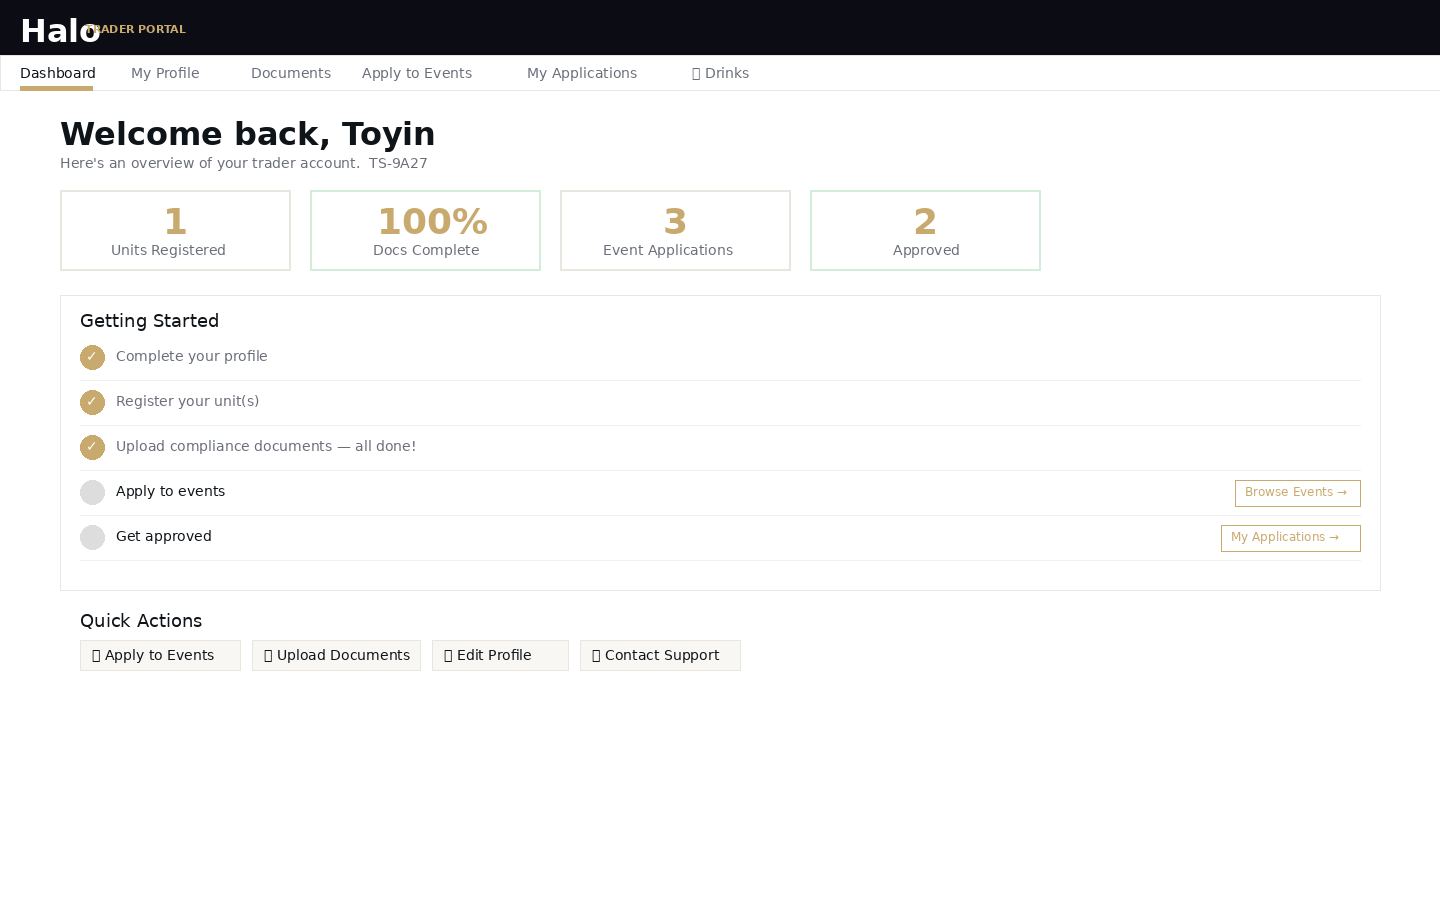Click the Contact Support quick action
1440x900 pixels.
point(660,655)
